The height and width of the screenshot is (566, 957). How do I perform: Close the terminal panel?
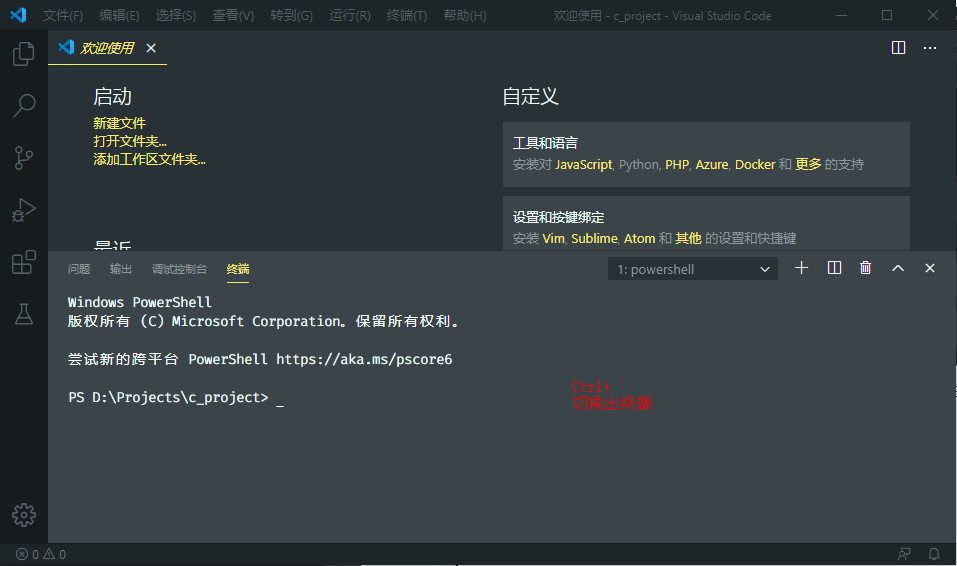pyautogui.click(x=930, y=268)
